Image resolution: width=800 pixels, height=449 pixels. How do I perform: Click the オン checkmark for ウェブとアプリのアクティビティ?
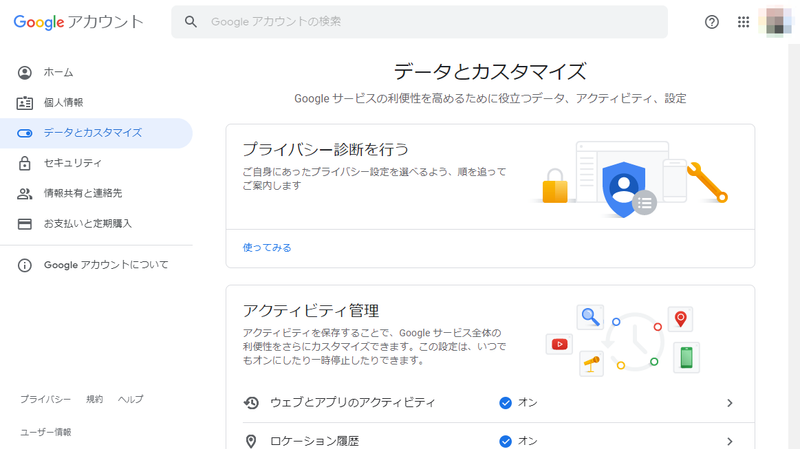point(506,403)
